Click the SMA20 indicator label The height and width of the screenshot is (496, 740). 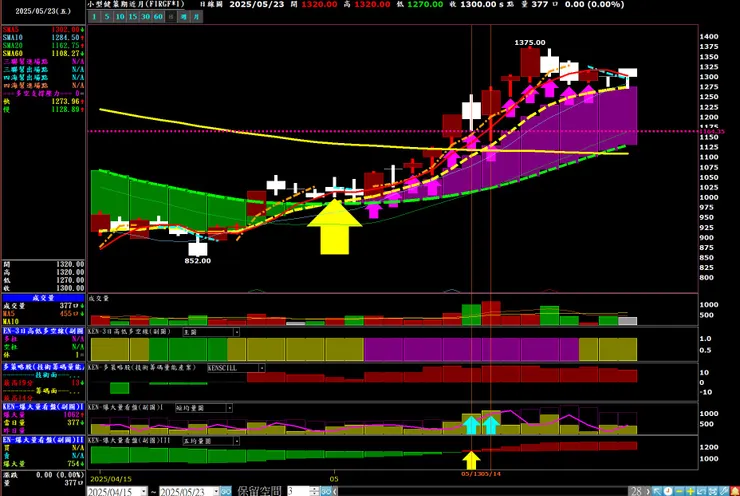(12, 45)
